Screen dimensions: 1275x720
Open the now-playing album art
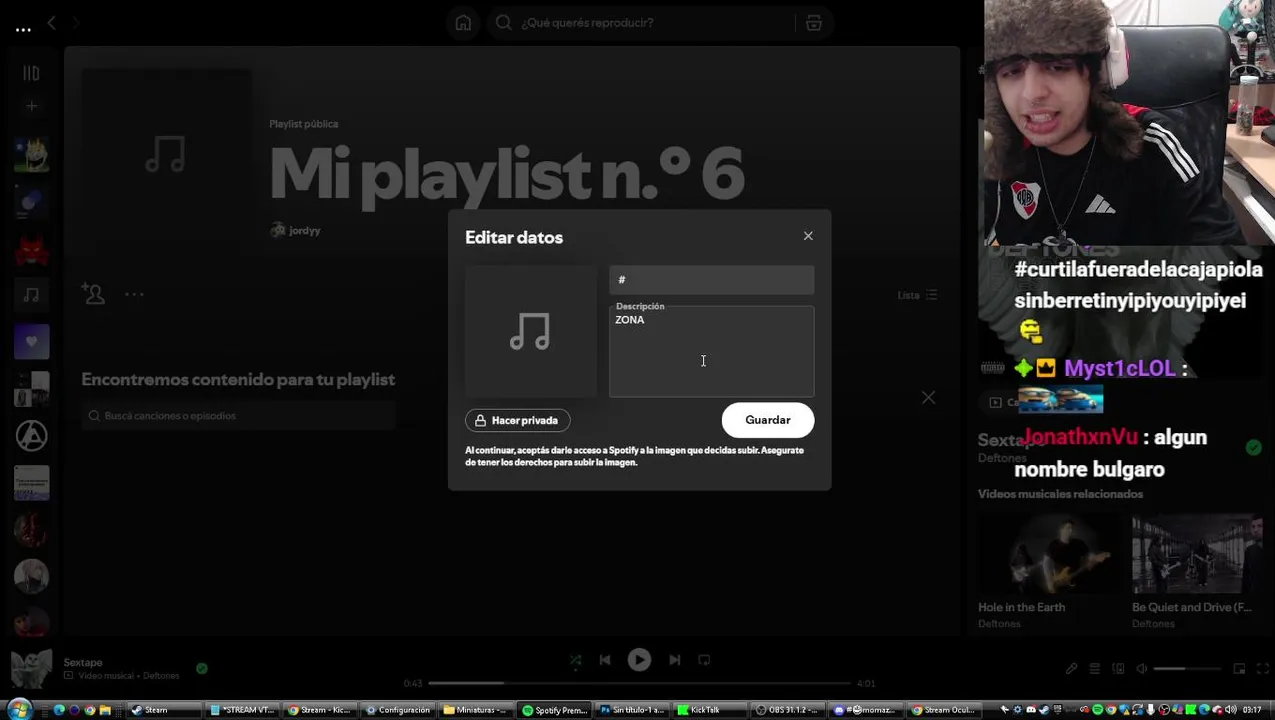point(31,668)
